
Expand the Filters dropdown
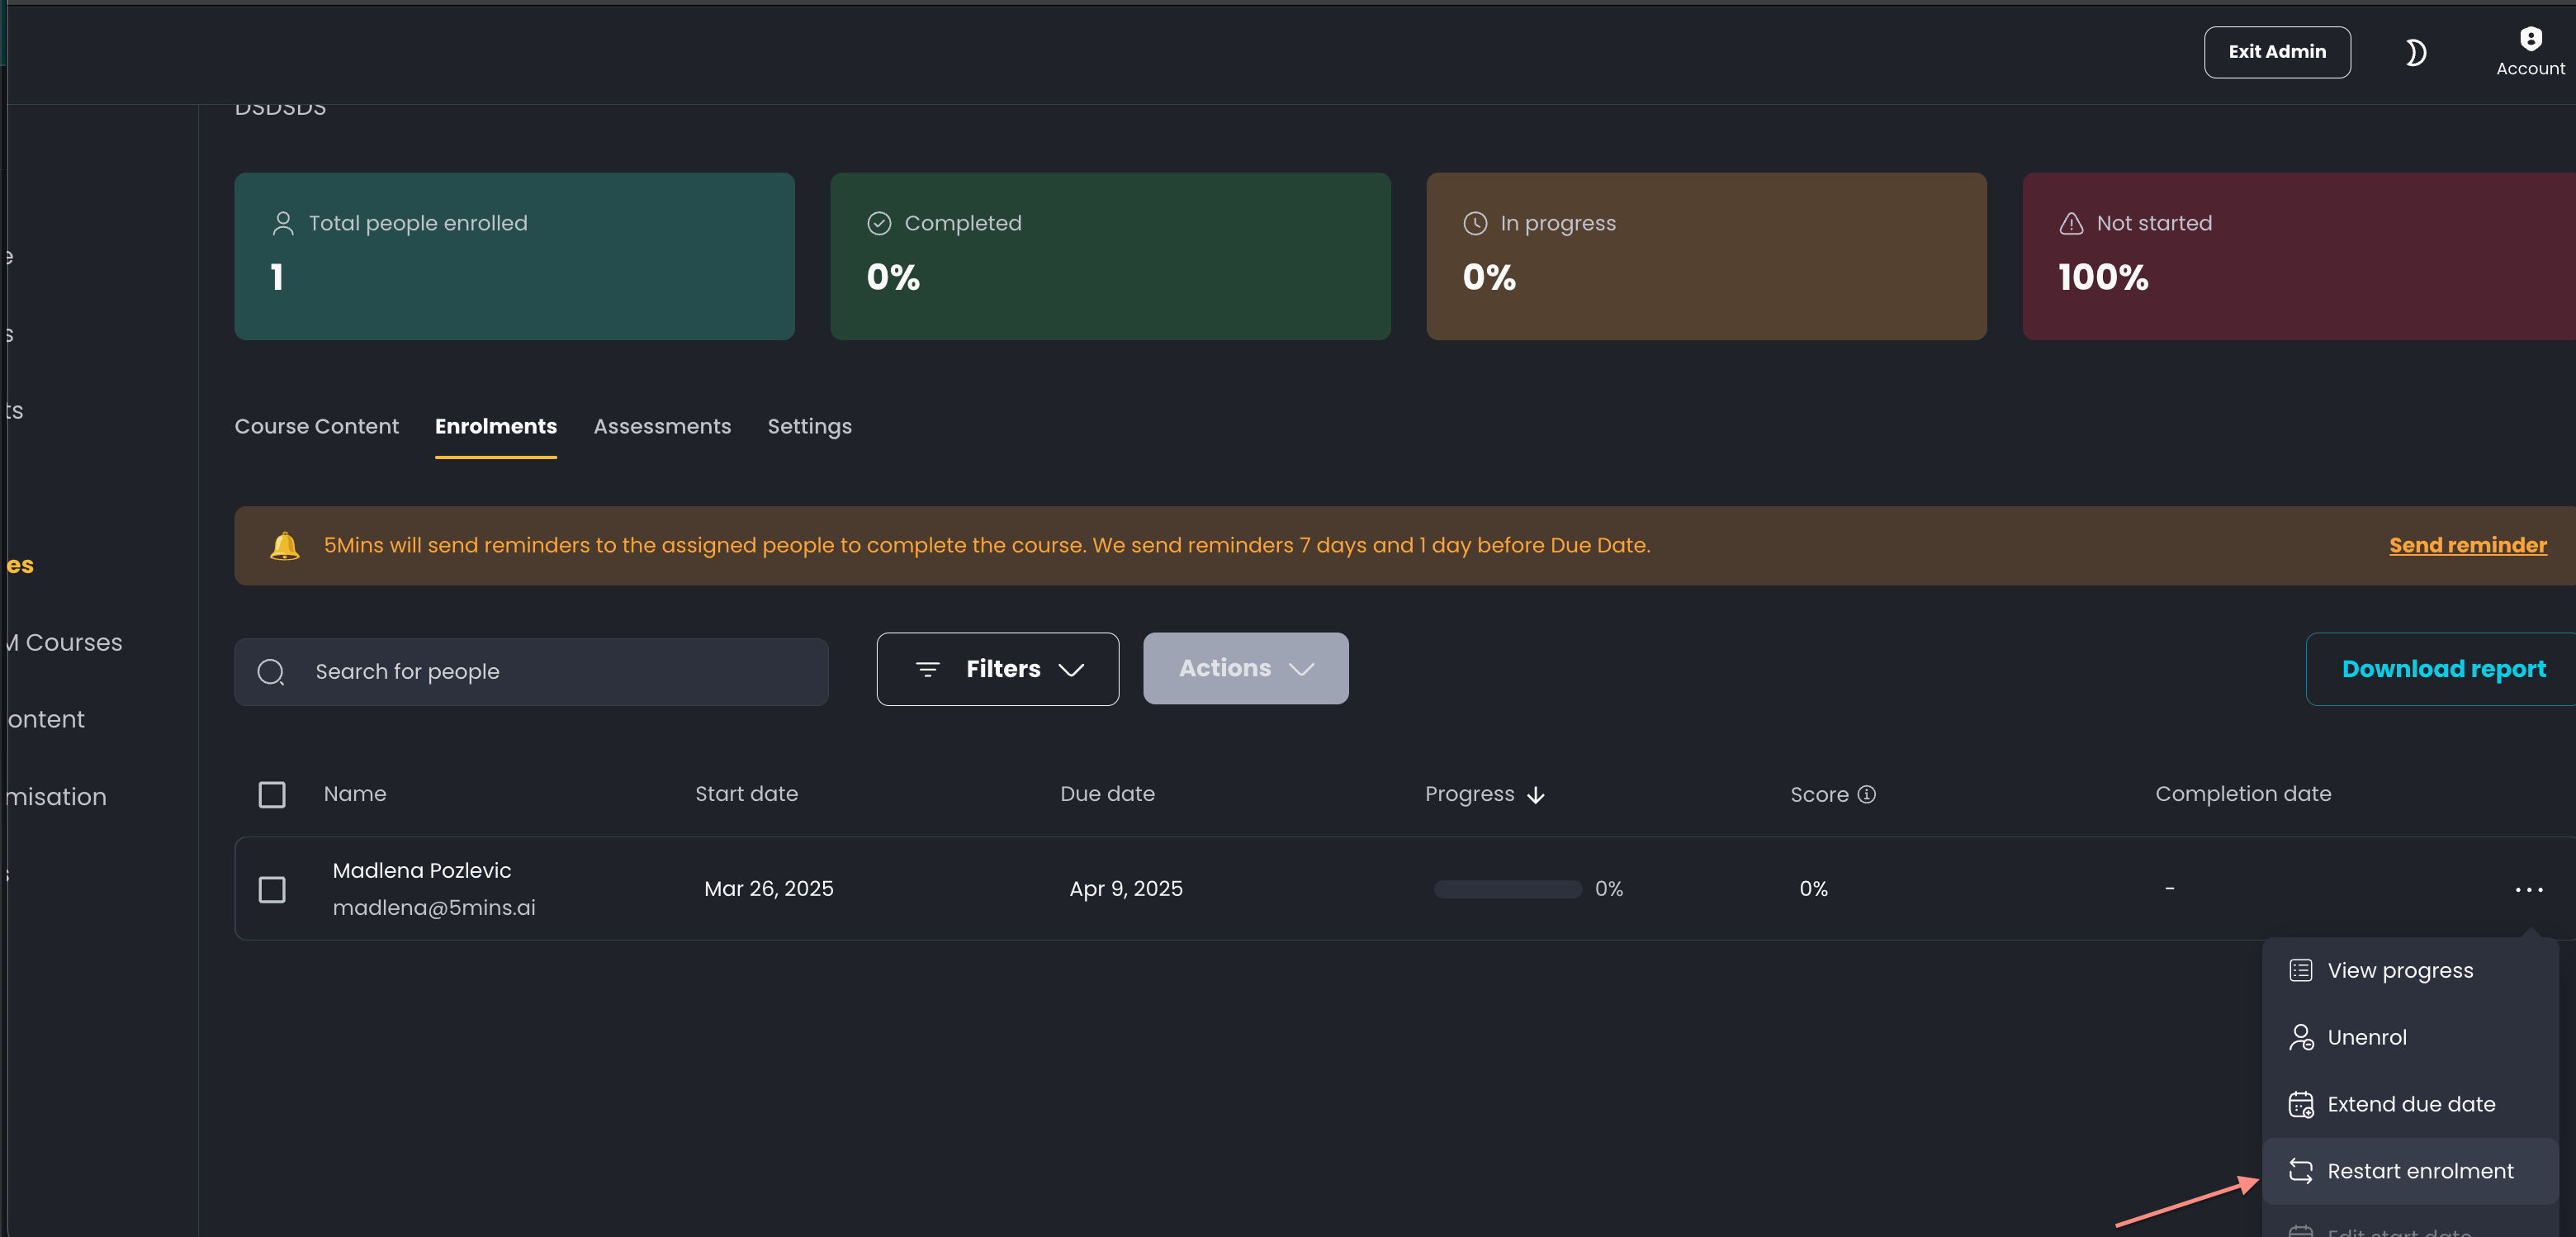[x=997, y=669]
